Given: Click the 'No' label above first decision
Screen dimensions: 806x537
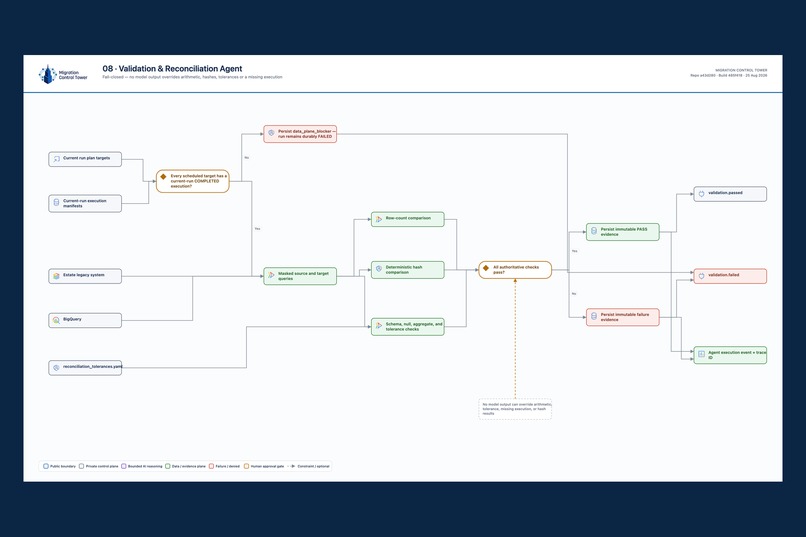Looking at the screenshot, I should [x=247, y=157].
